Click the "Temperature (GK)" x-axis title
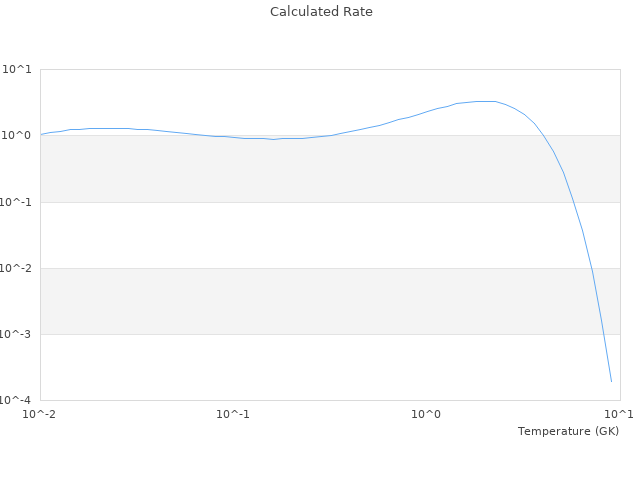Viewport: 640px width, 480px height. pos(568,431)
